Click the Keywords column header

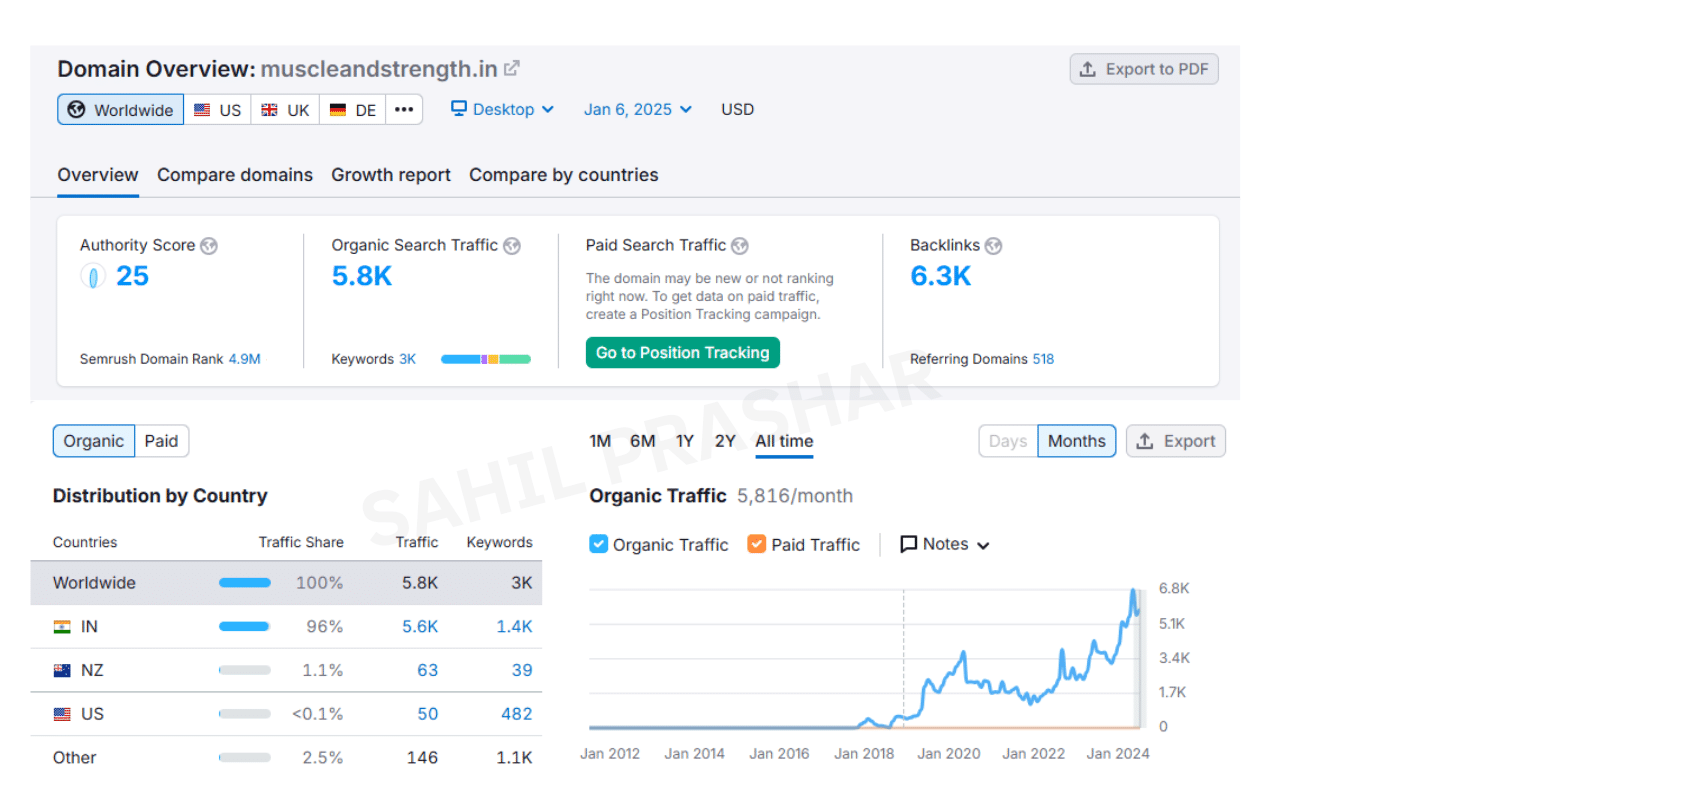pyautogui.click(x=499, y=542)
